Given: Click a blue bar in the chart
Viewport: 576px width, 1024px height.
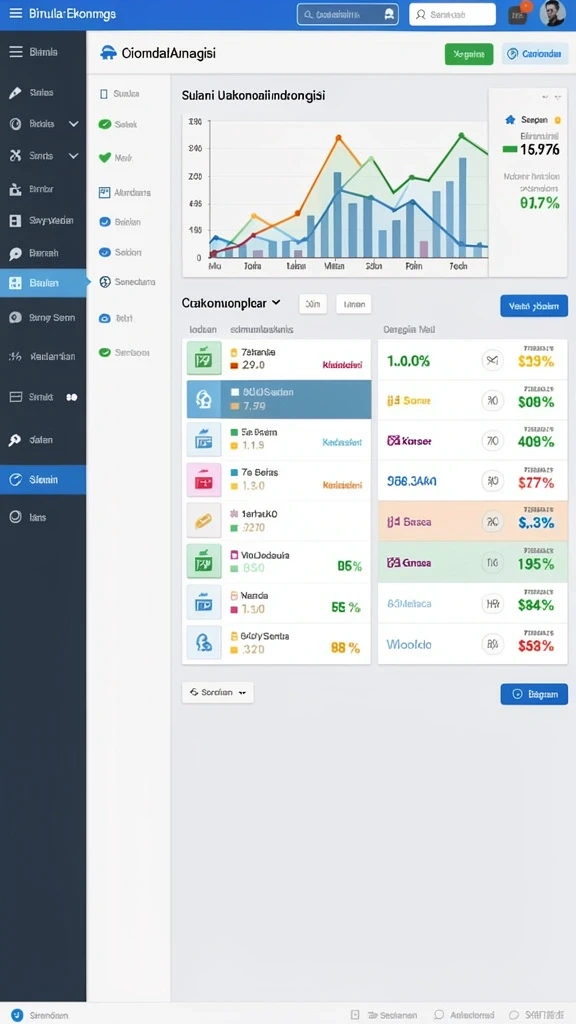Looking at the screenshot, I should coord(337,214).
